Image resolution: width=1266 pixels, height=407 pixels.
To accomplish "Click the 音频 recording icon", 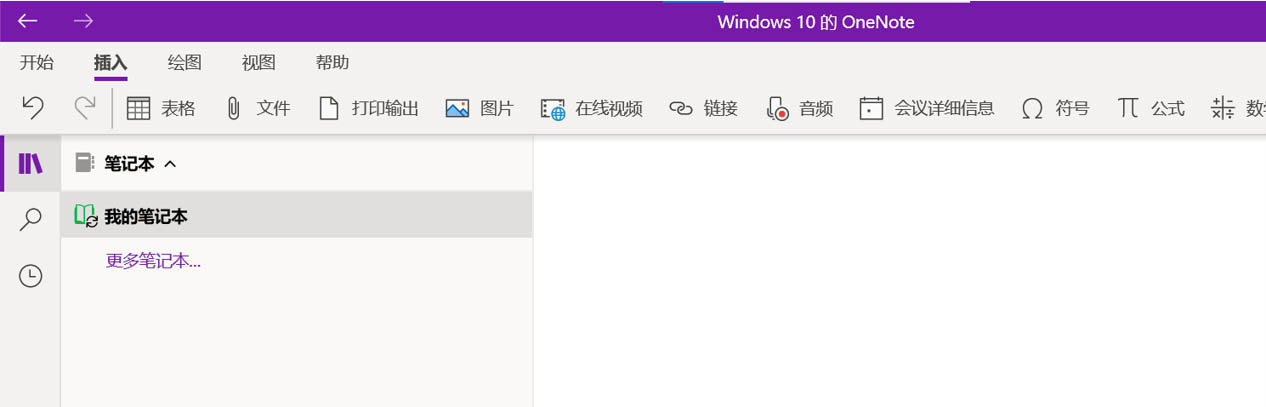I will click(777, 110).
